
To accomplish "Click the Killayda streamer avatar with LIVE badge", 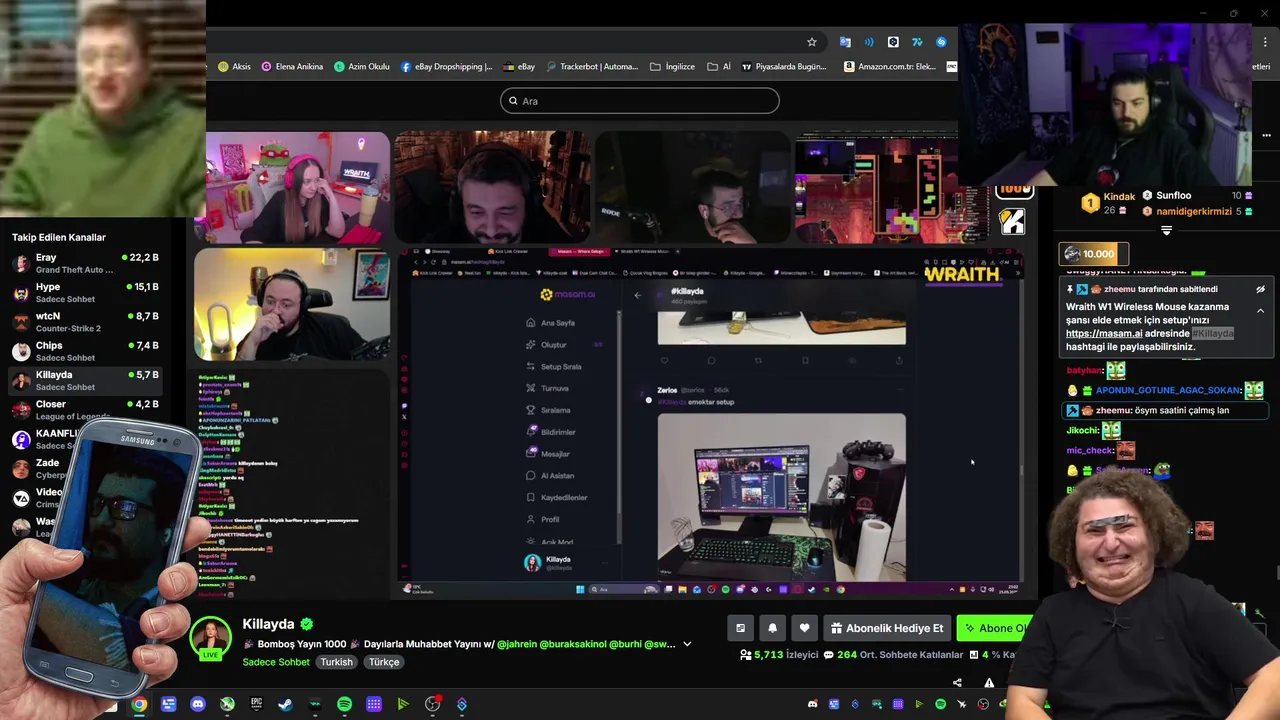I will (211, 639).
